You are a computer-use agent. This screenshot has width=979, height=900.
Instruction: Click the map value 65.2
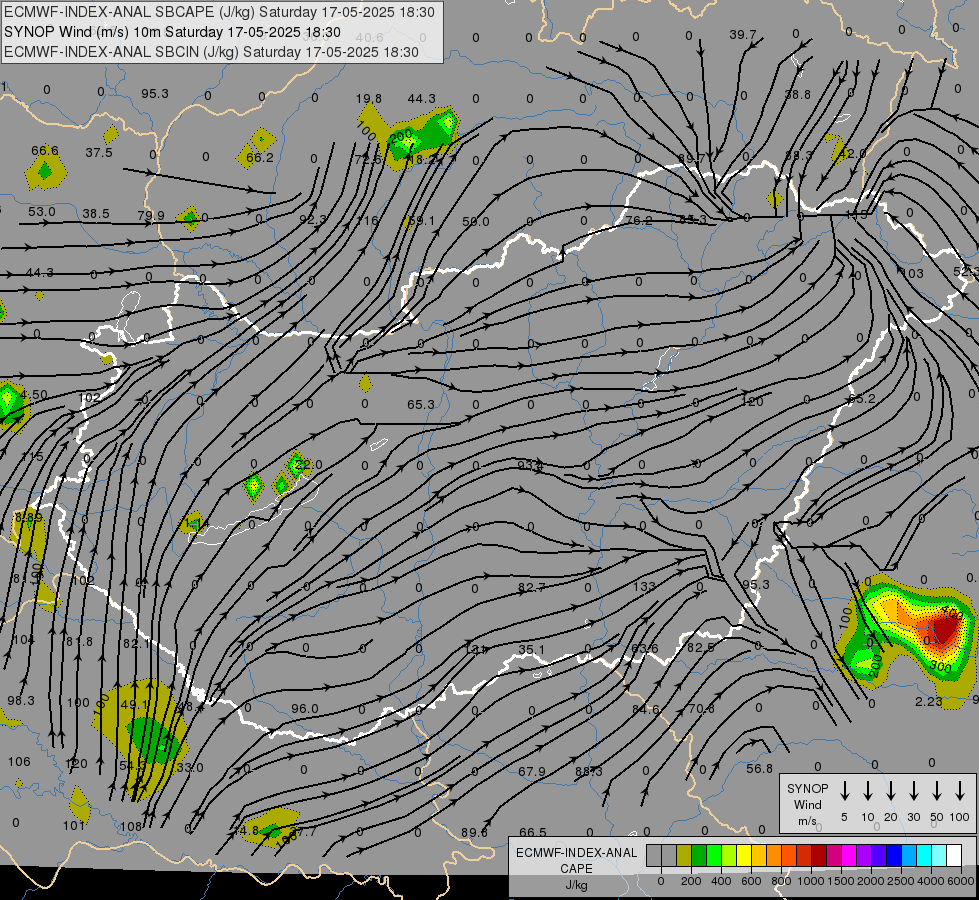[862, 398]
